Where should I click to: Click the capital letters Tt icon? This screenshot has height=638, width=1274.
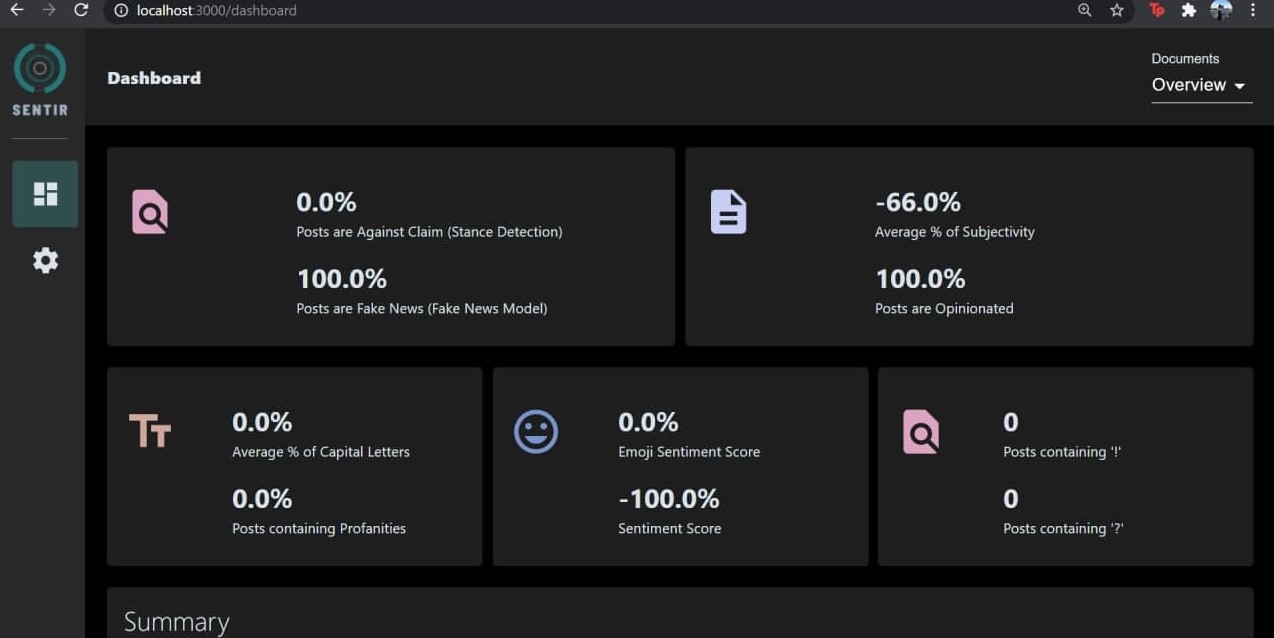pos(150,432)
